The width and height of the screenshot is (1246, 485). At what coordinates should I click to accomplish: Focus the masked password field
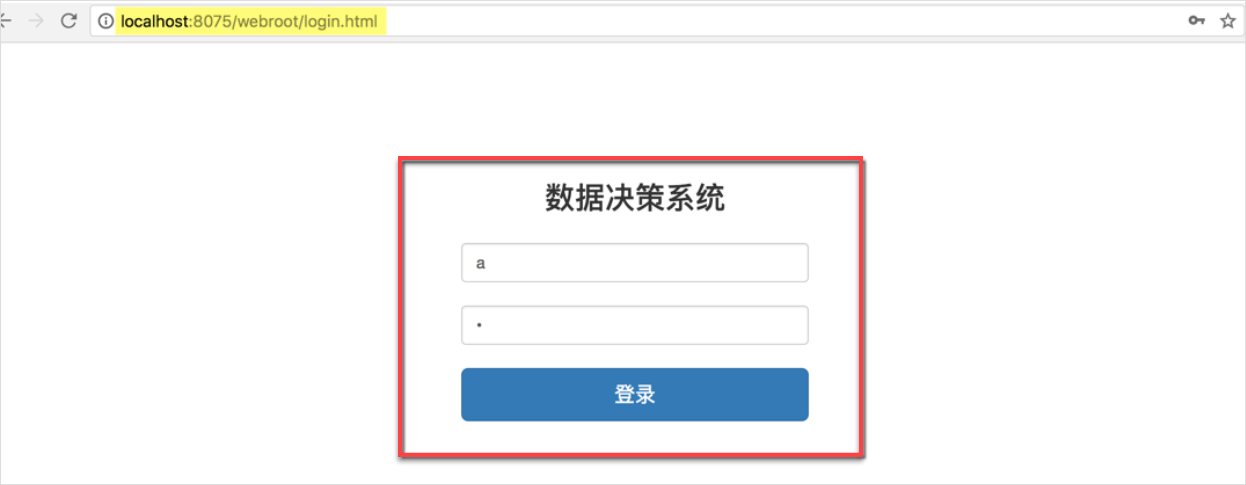click(x=635, y=325)
